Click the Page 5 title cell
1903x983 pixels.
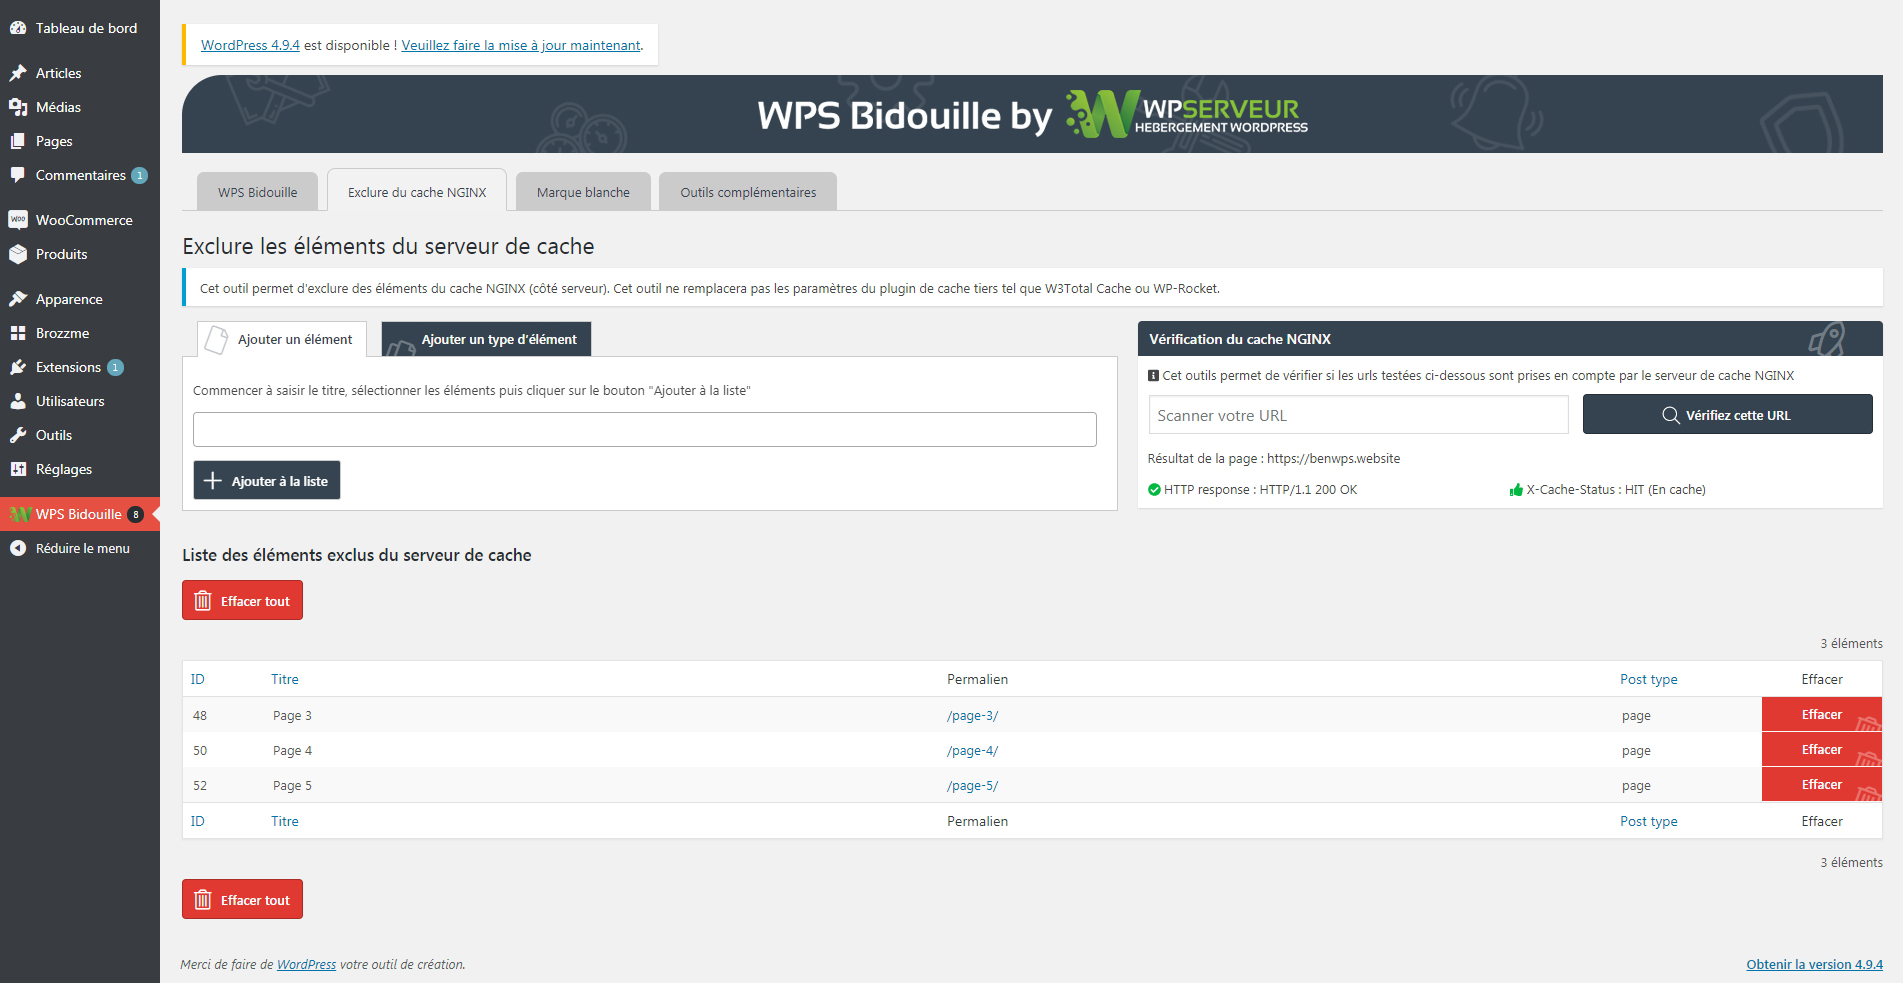pyautogui.click(x=292, y=785)
